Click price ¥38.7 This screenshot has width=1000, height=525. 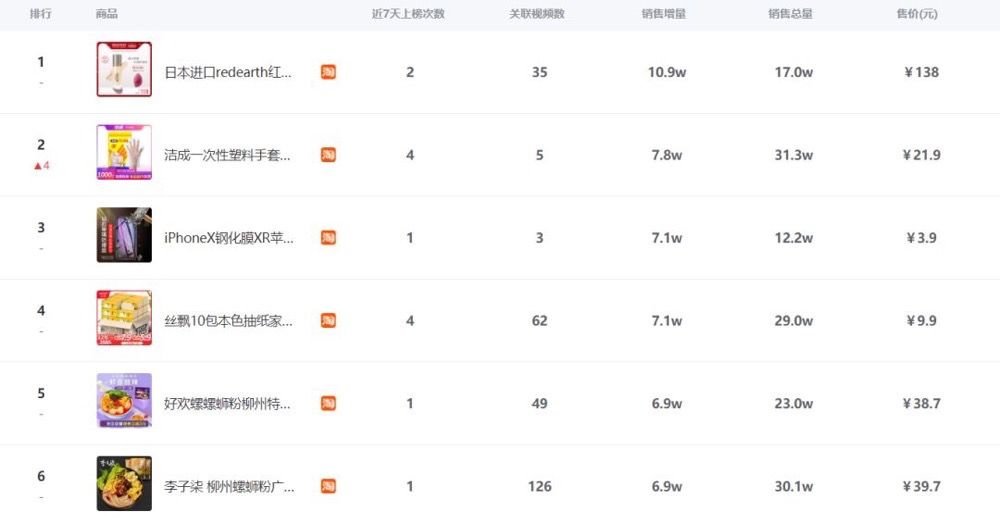(x=922, y=404)
